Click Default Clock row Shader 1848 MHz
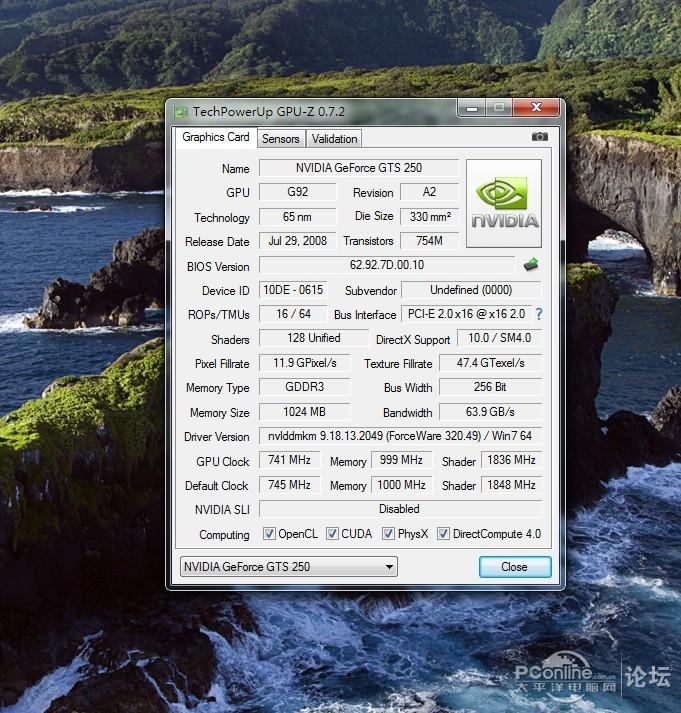Screen dimensions: 681x713 pyautogui.click(x=511, y=485)
